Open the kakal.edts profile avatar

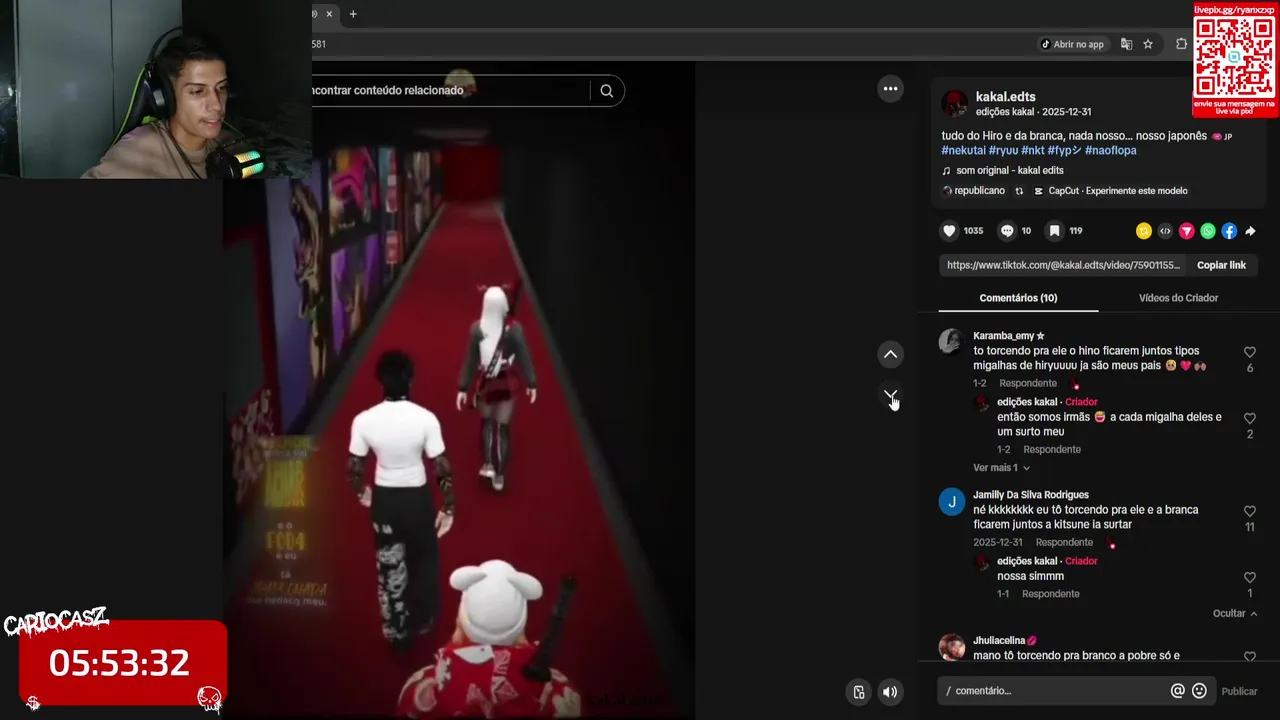coord(955,103)
